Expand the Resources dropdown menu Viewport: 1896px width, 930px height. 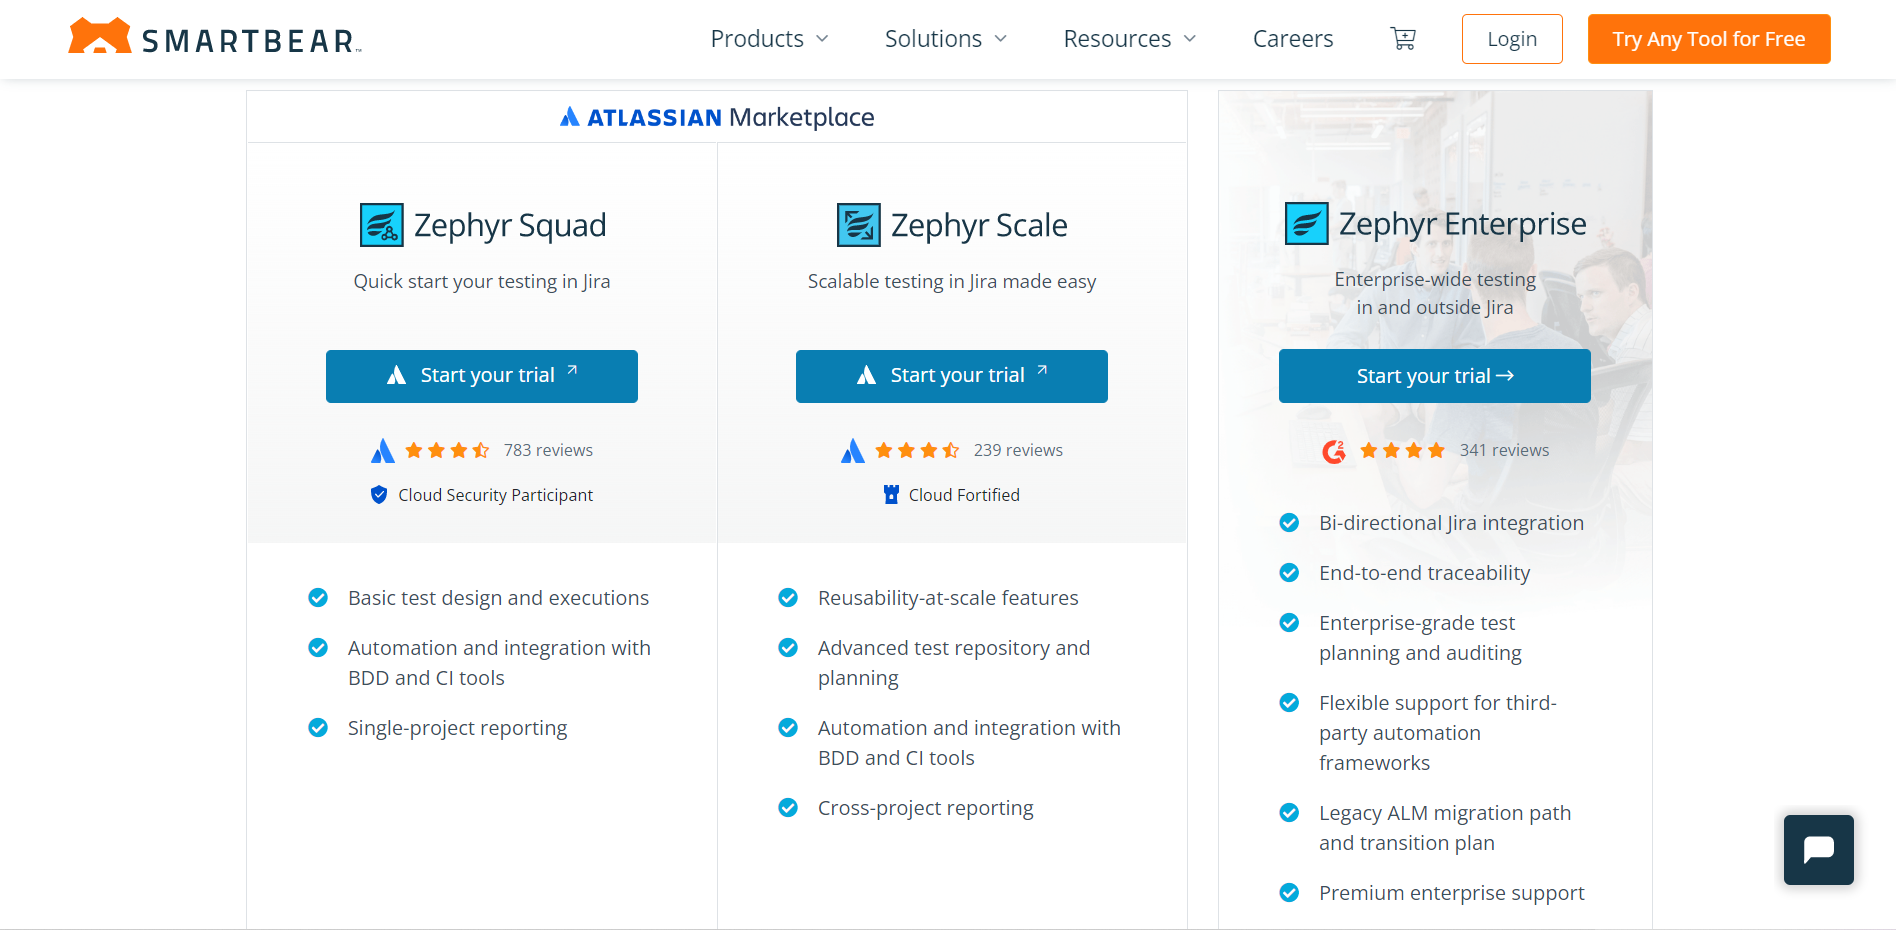[1129, 39]
